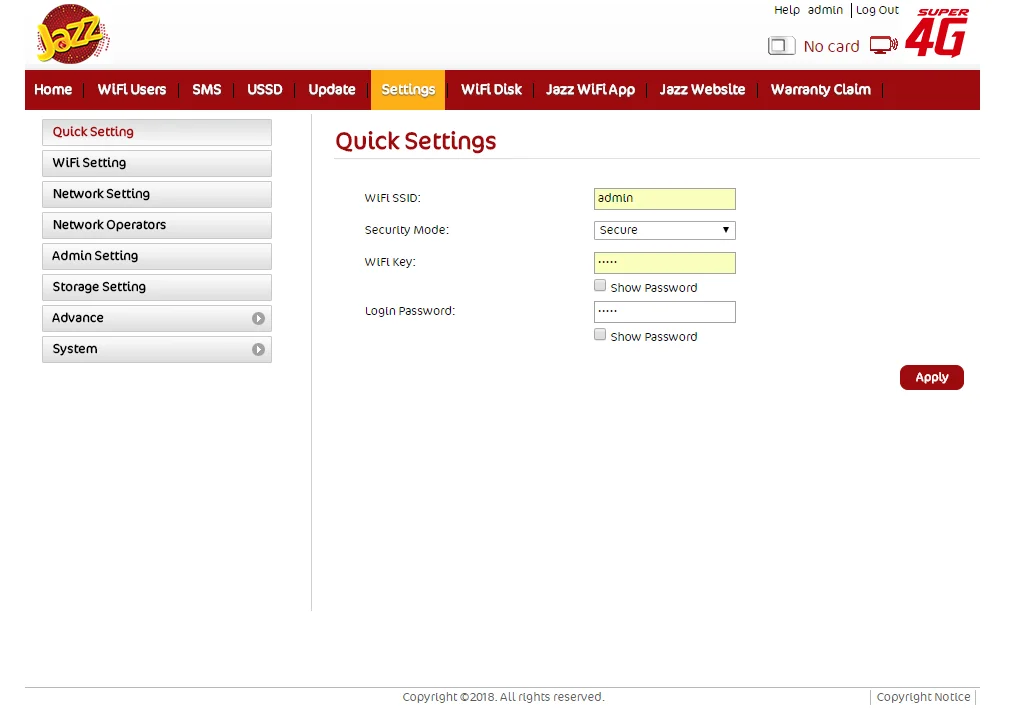Viewport: 1010px width, 718px height.
Task: Open the Security Mode dropdown
Action: pos(664,230)
